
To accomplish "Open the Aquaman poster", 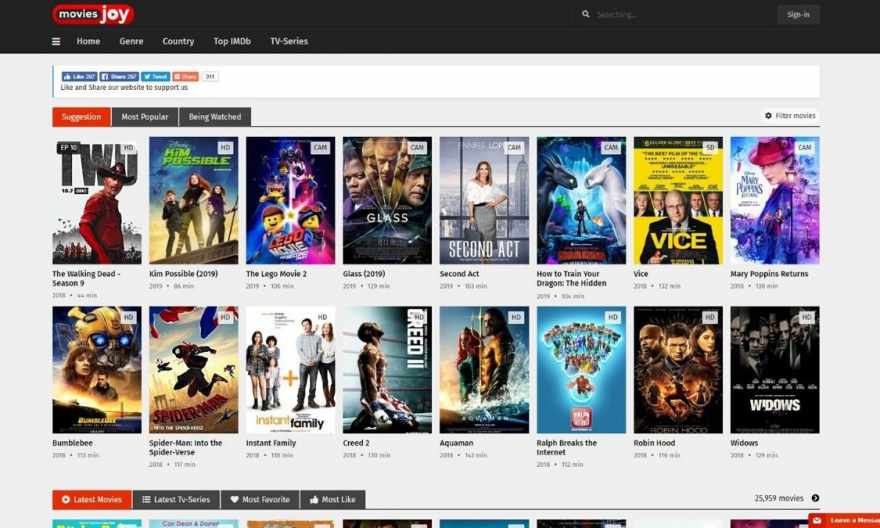I will point(484,370).
